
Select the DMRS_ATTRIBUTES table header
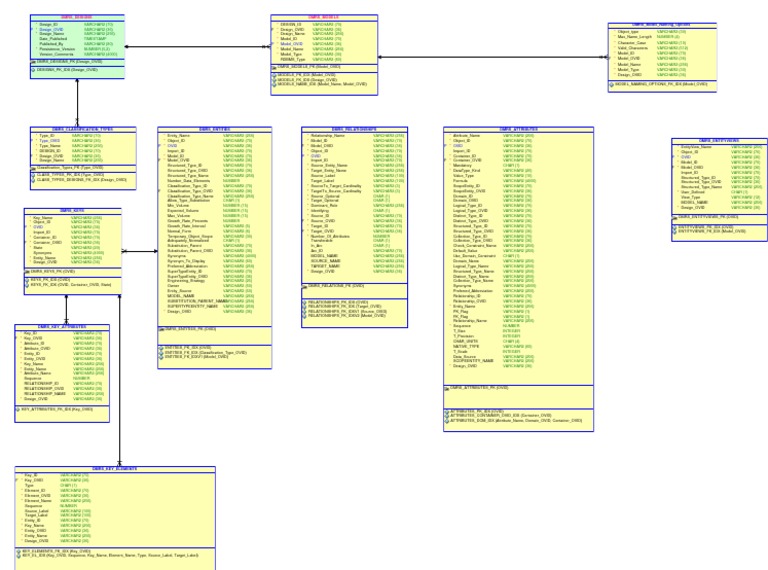[518, 129]
